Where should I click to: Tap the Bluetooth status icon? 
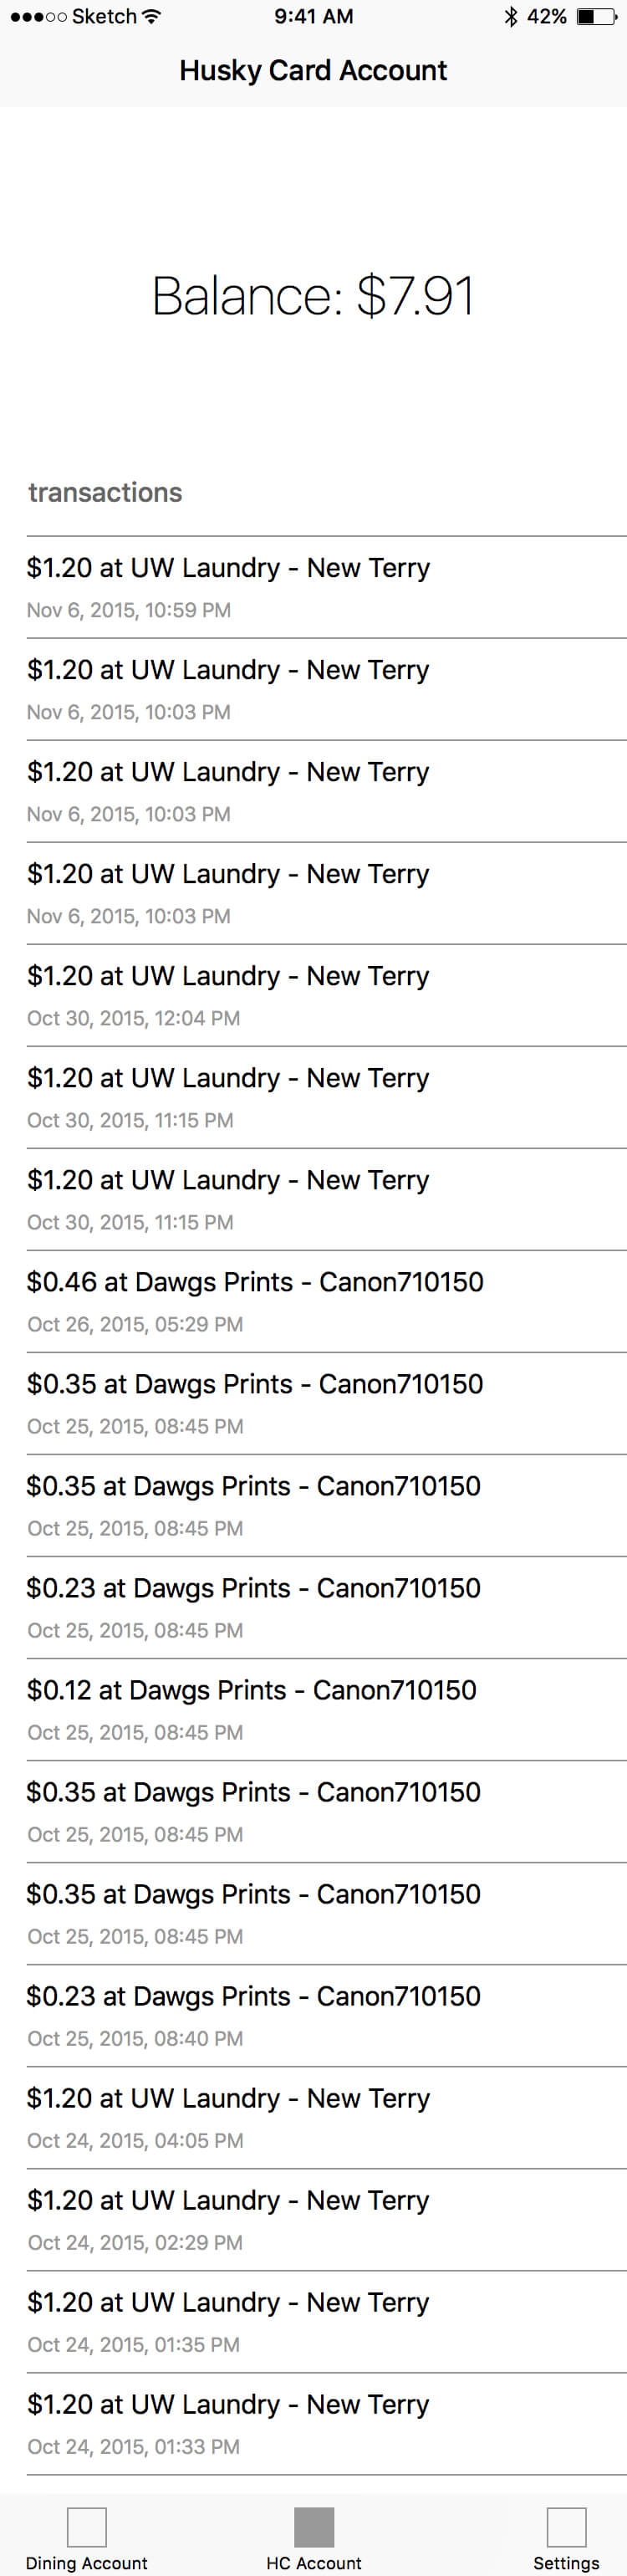pos(511,17)
